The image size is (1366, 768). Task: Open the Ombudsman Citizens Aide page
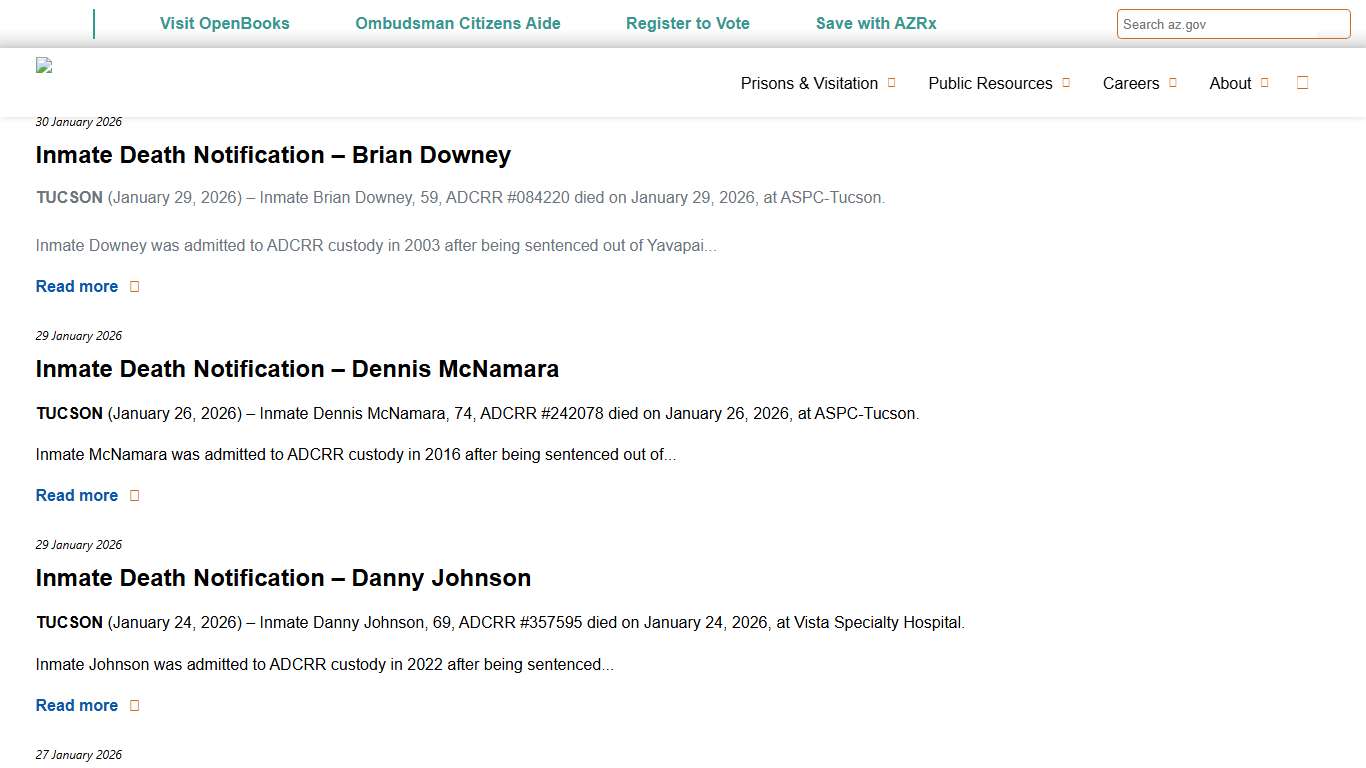coord(457,23)
